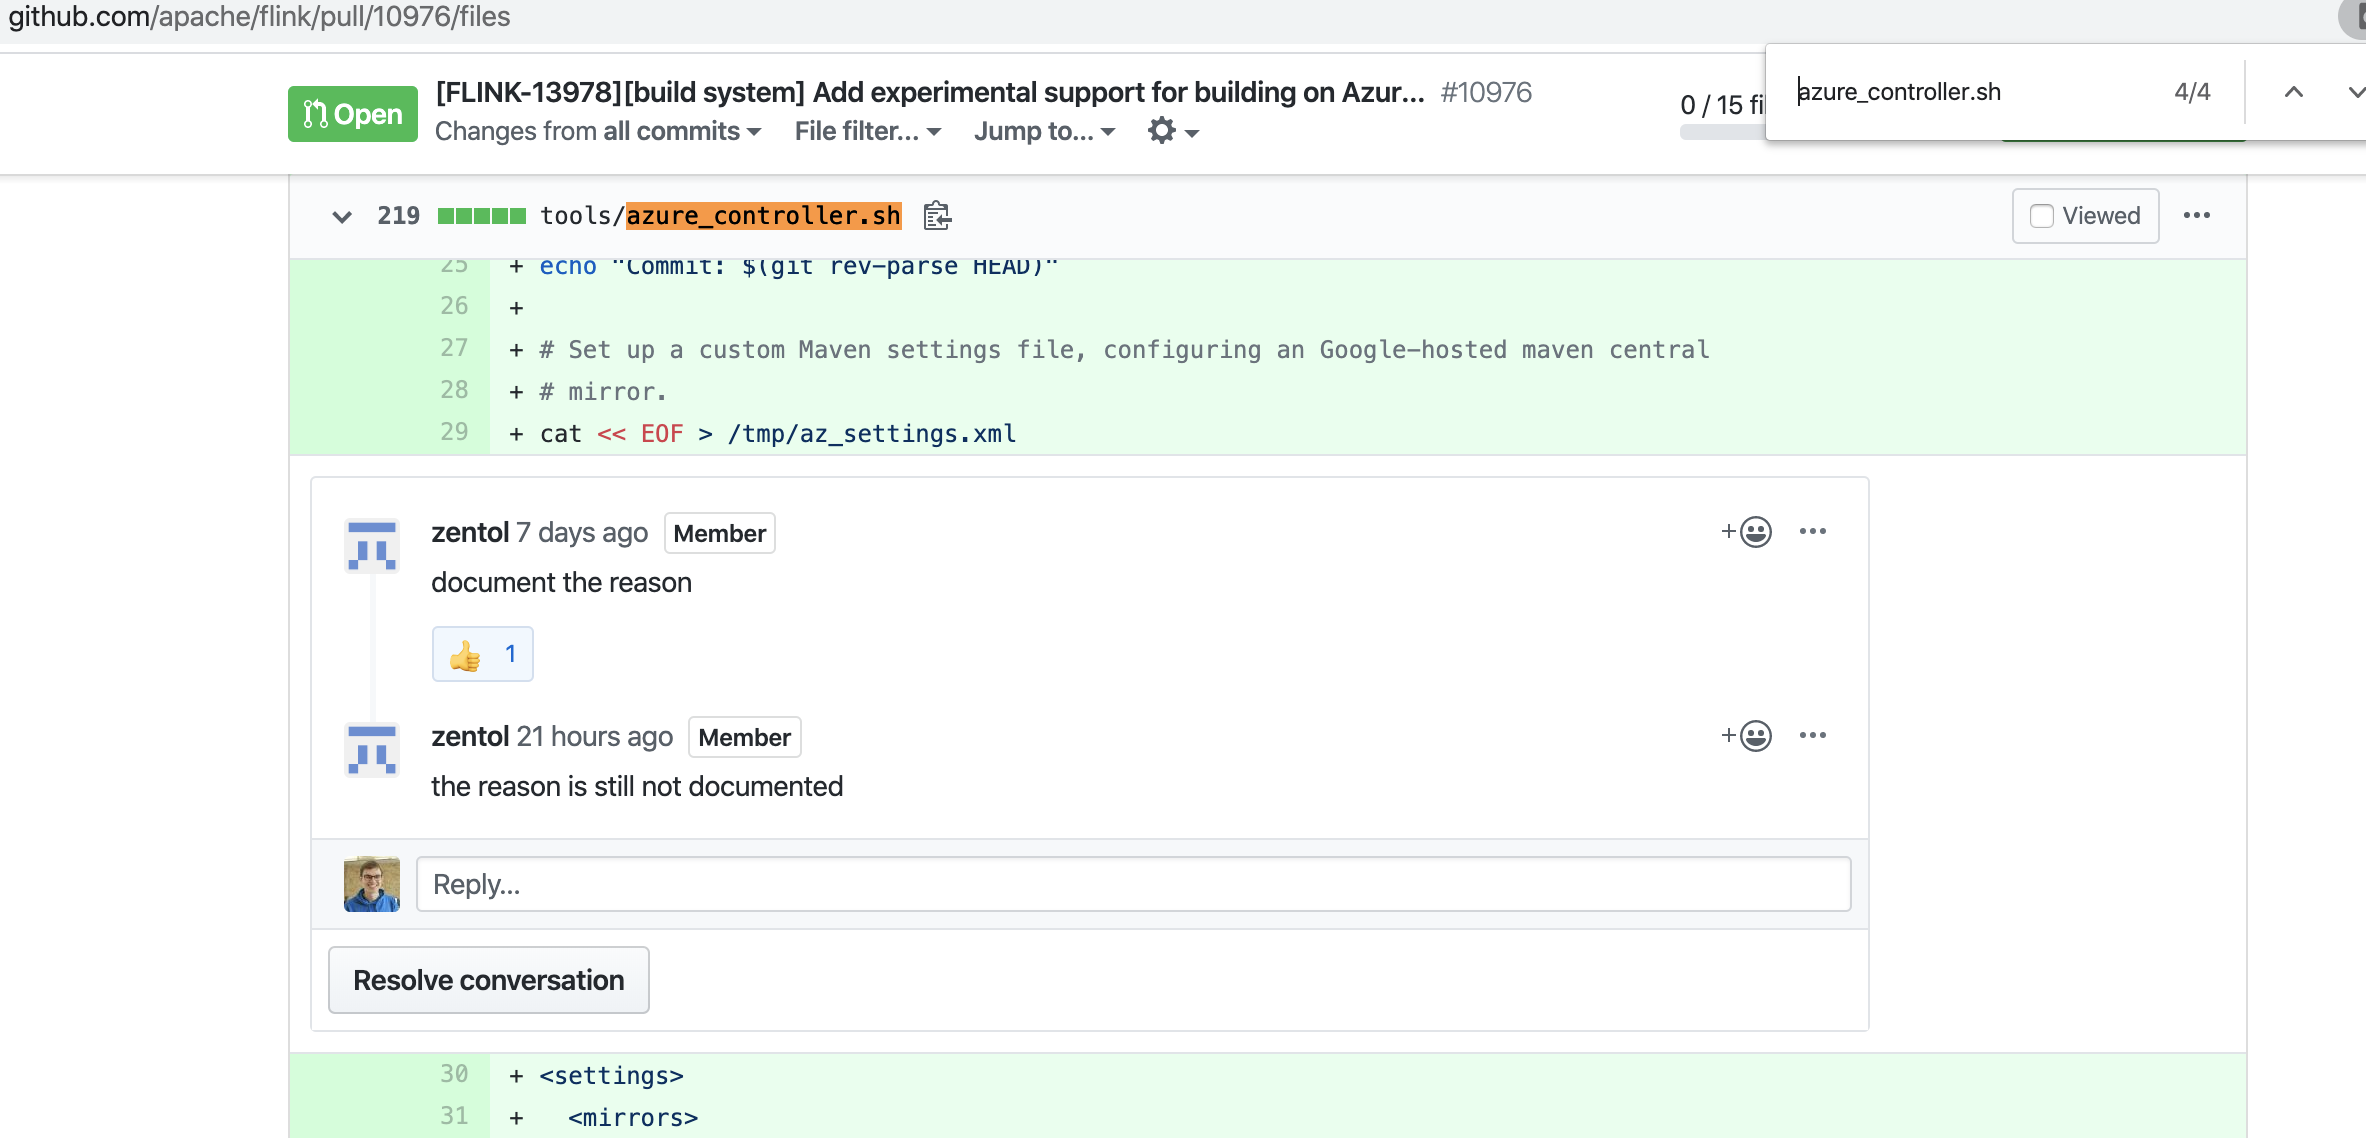Open the diff settings gear menu
Image resolution: width=2366 pixels, height=1138 pixels.
tap(1172, 131)
